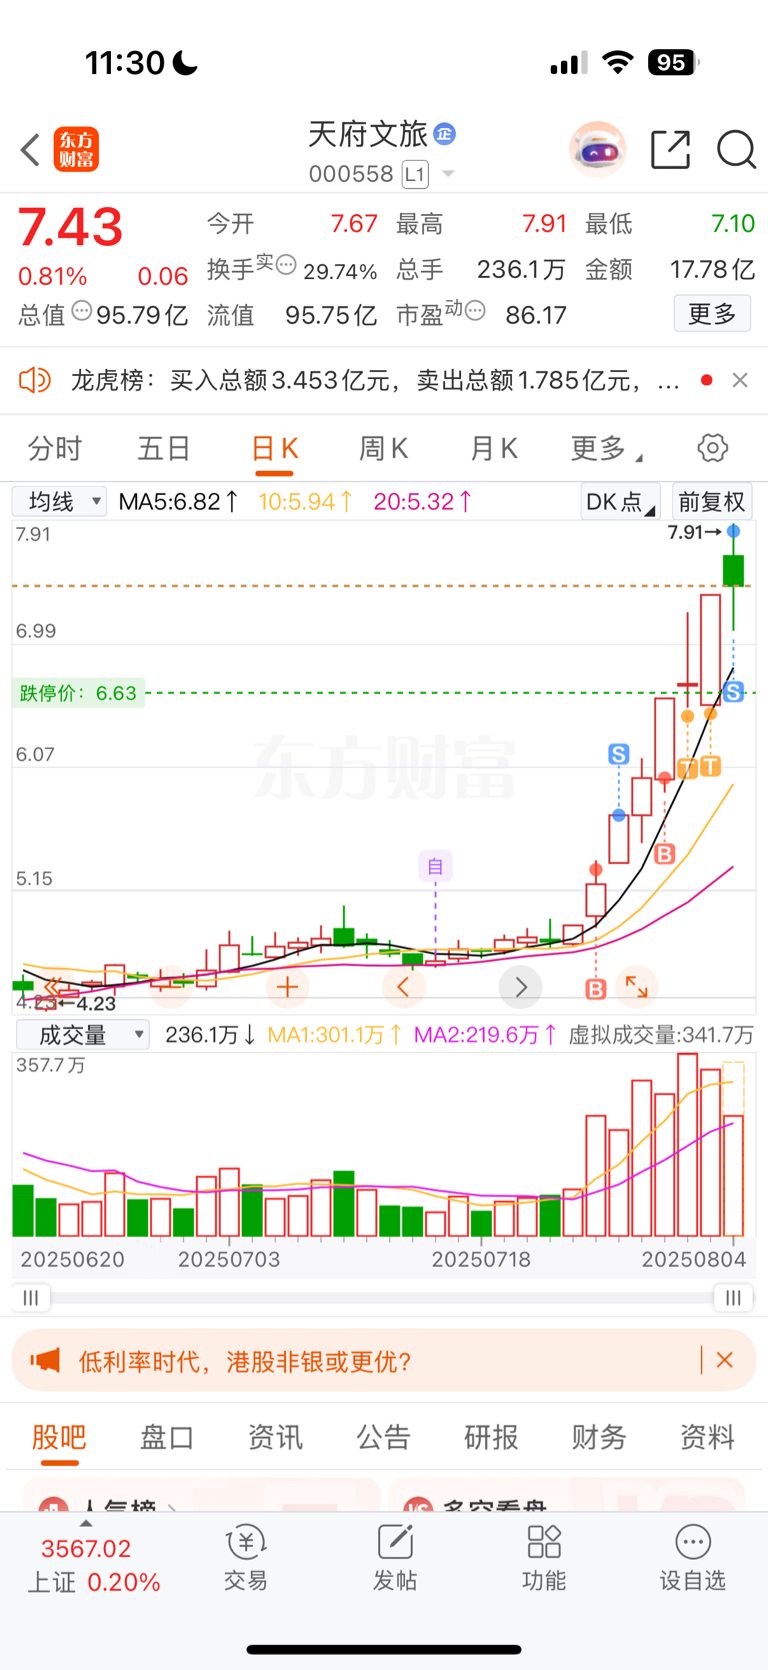This screenshot has height=1670, width=768.
Task: Tap 设自选 in bottom bar
Action: click(692, 1559)
